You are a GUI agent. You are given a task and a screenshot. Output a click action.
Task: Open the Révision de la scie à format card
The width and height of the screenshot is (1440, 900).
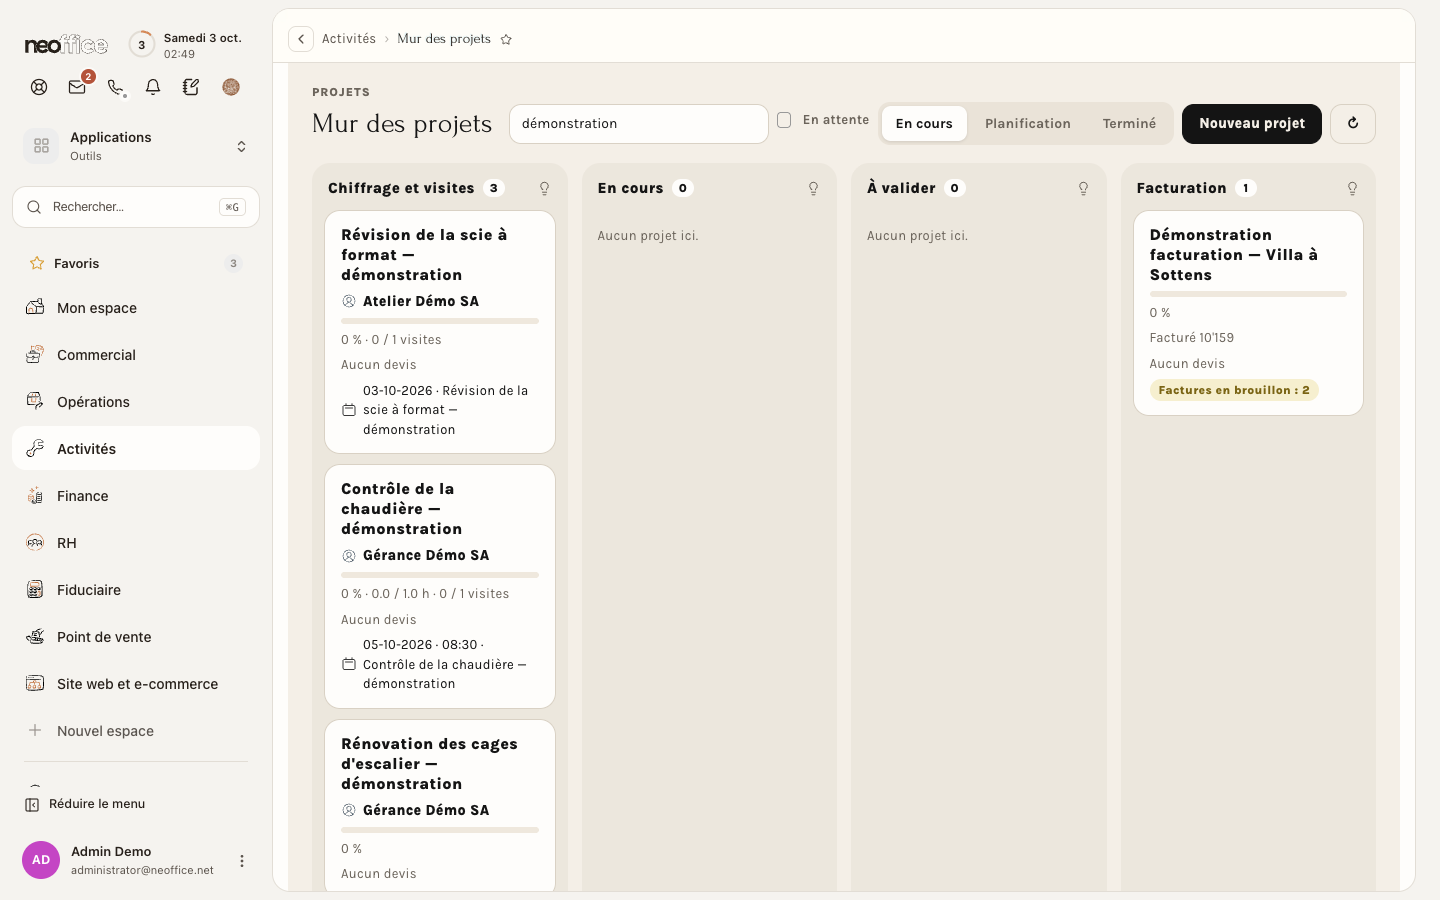440,332
